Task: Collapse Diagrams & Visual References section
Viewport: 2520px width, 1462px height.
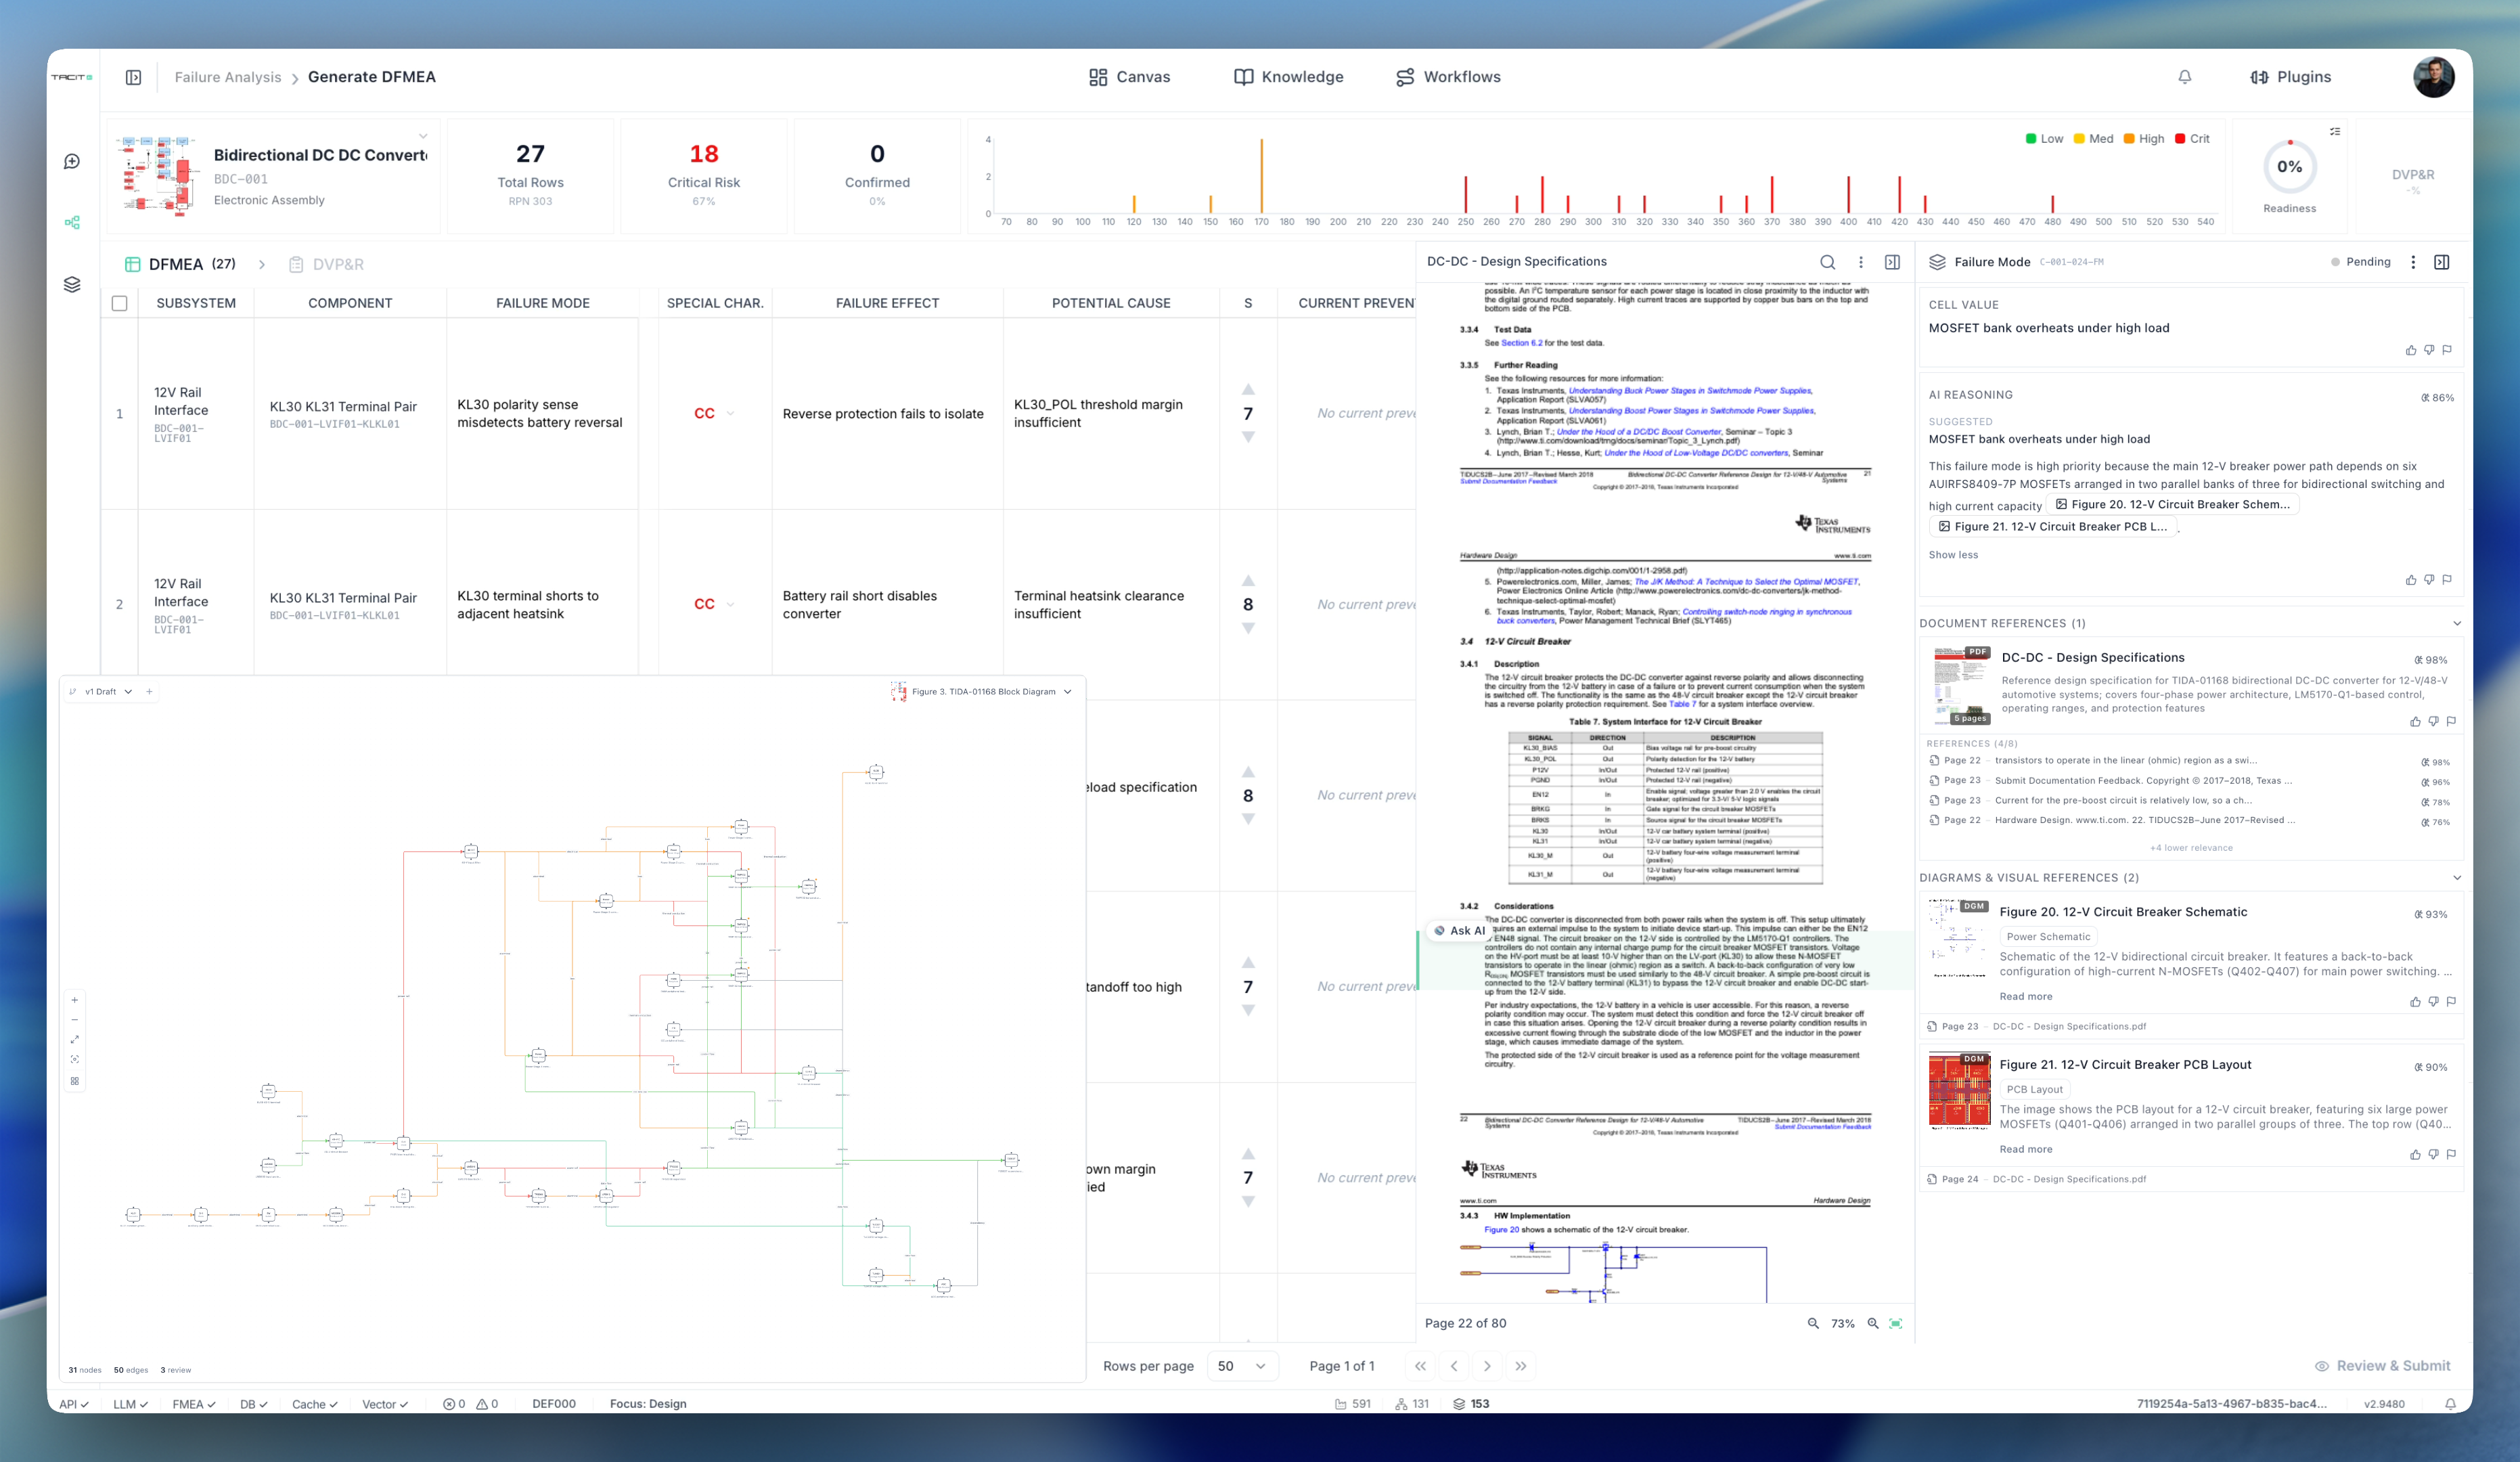Action: tap(2457, 878)
